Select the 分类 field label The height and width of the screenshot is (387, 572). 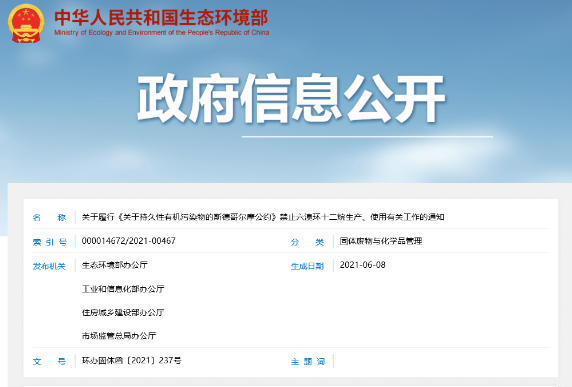point(307,242)
